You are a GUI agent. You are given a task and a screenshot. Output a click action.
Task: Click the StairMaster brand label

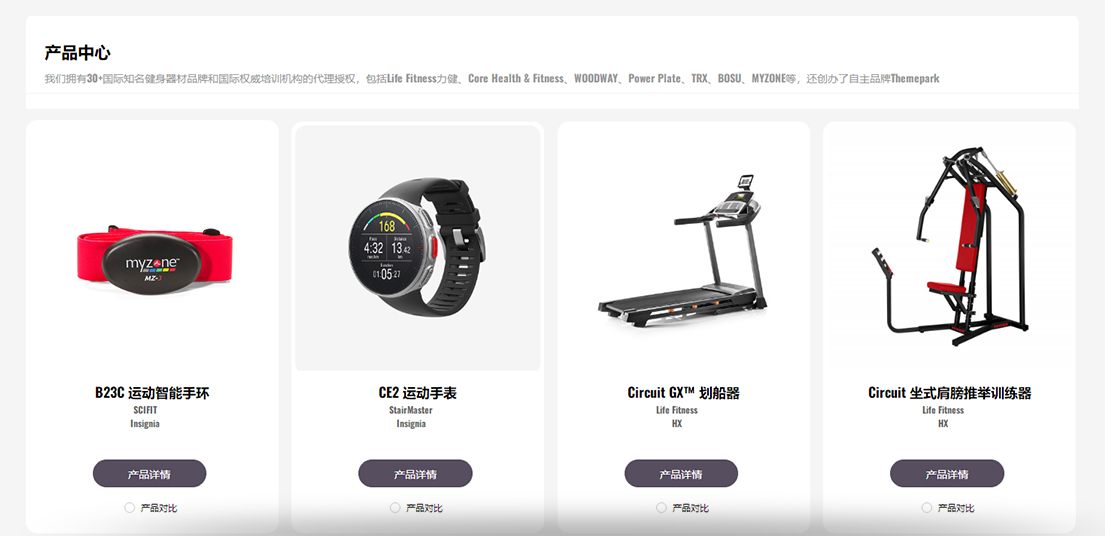[x=411, y=410]
